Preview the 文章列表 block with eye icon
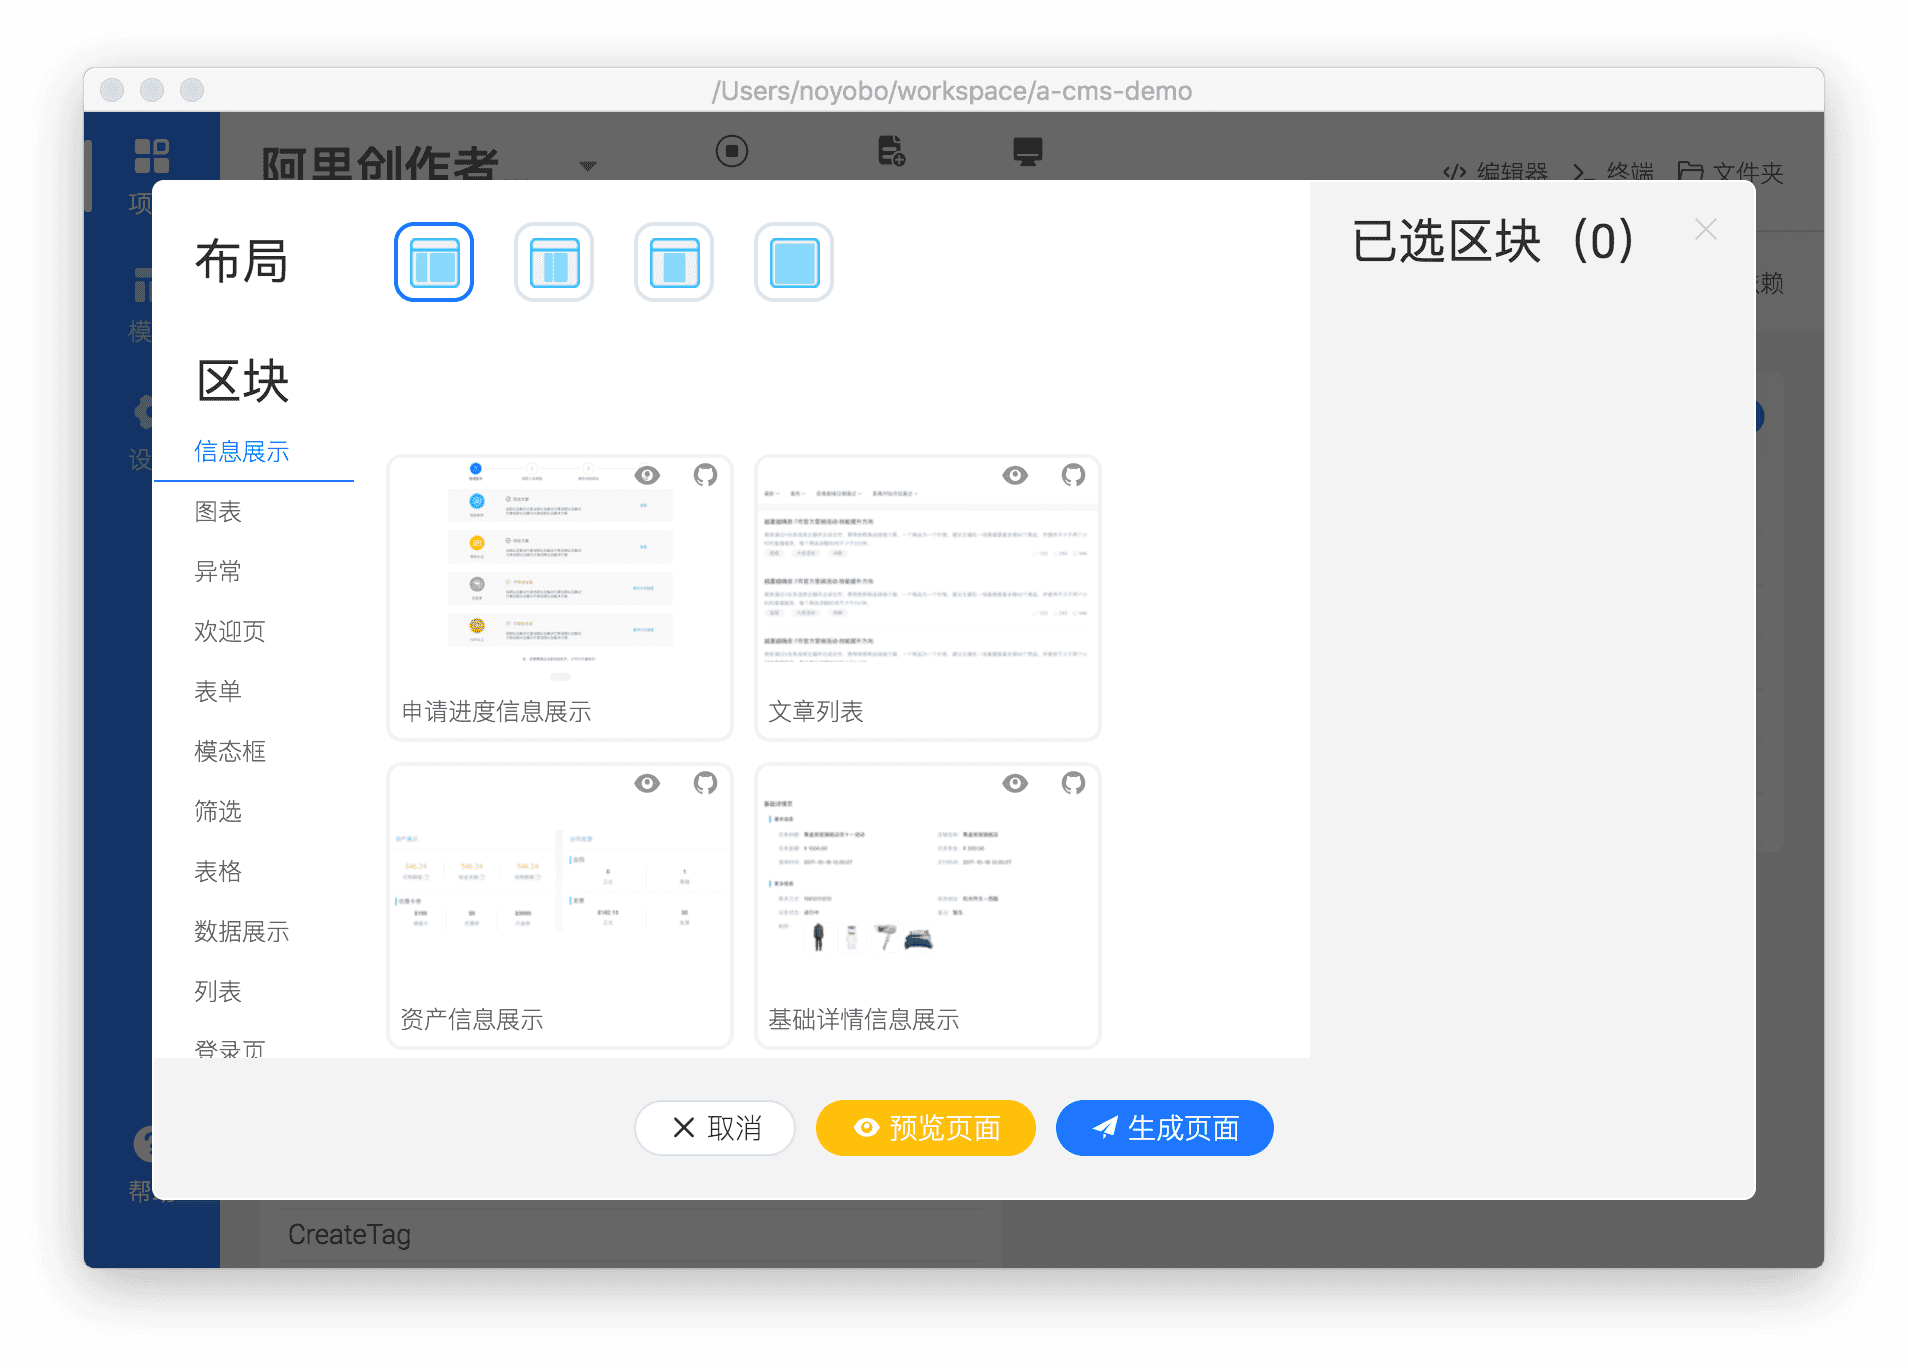 (1015, 475)
